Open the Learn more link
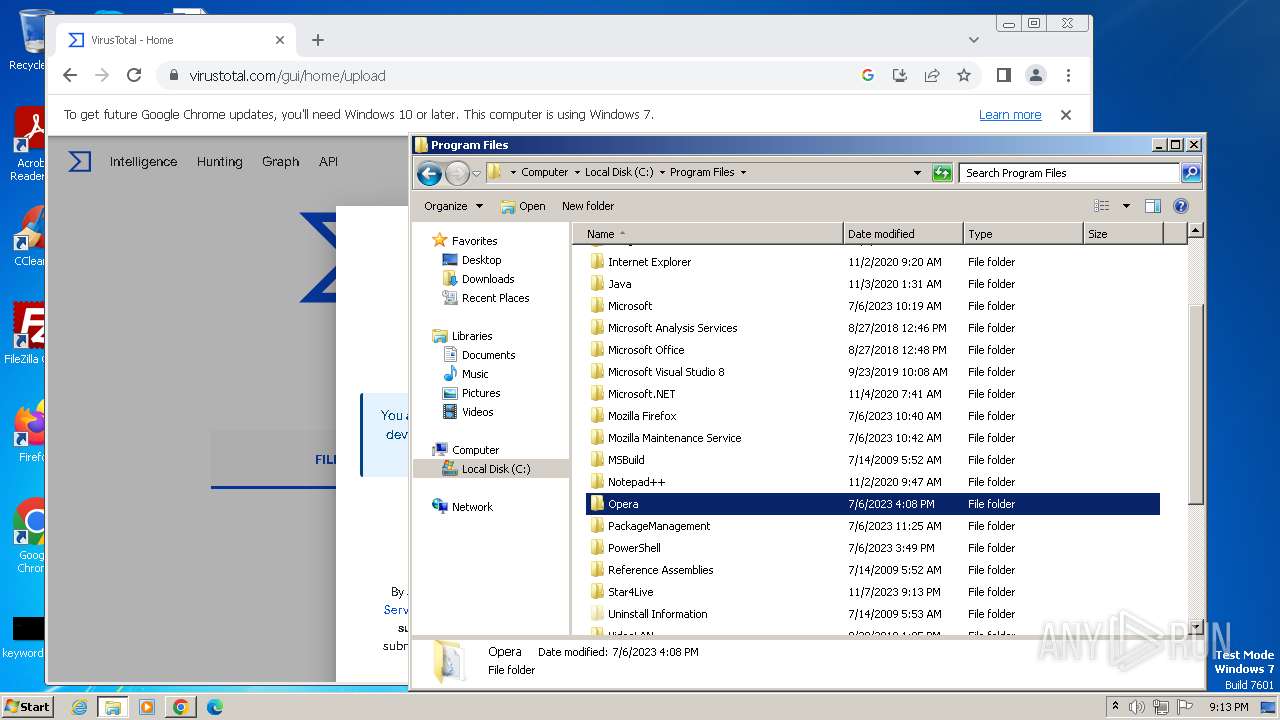 tap(1010, 115)
